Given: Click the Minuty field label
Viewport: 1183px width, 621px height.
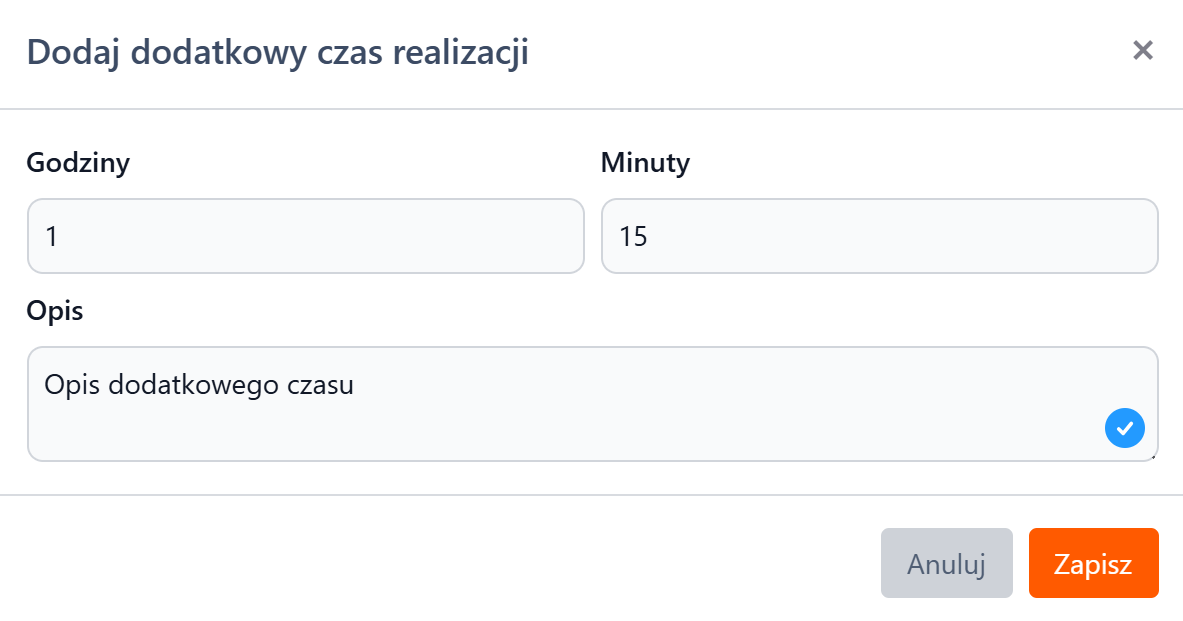Looking at the screenshot, I should pos(645,163).
